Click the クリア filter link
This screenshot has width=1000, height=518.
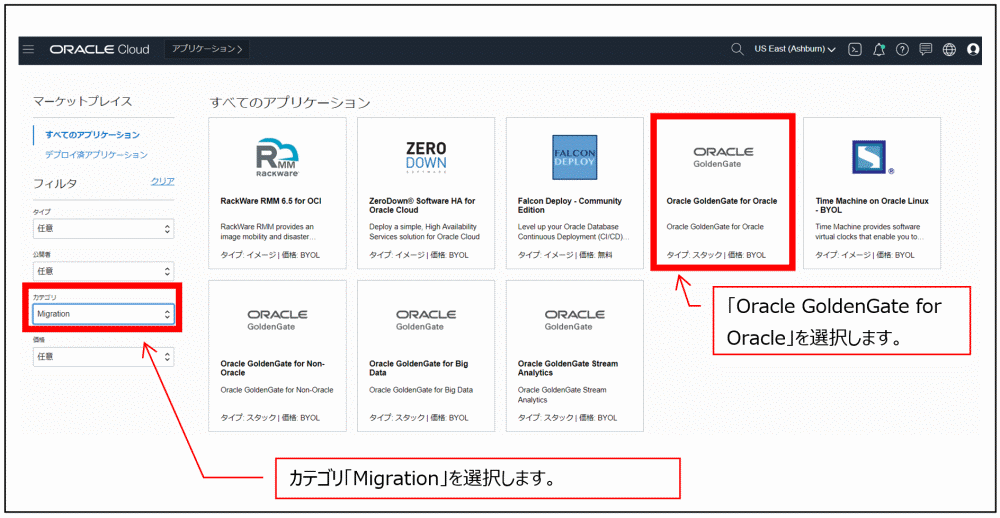163,181
